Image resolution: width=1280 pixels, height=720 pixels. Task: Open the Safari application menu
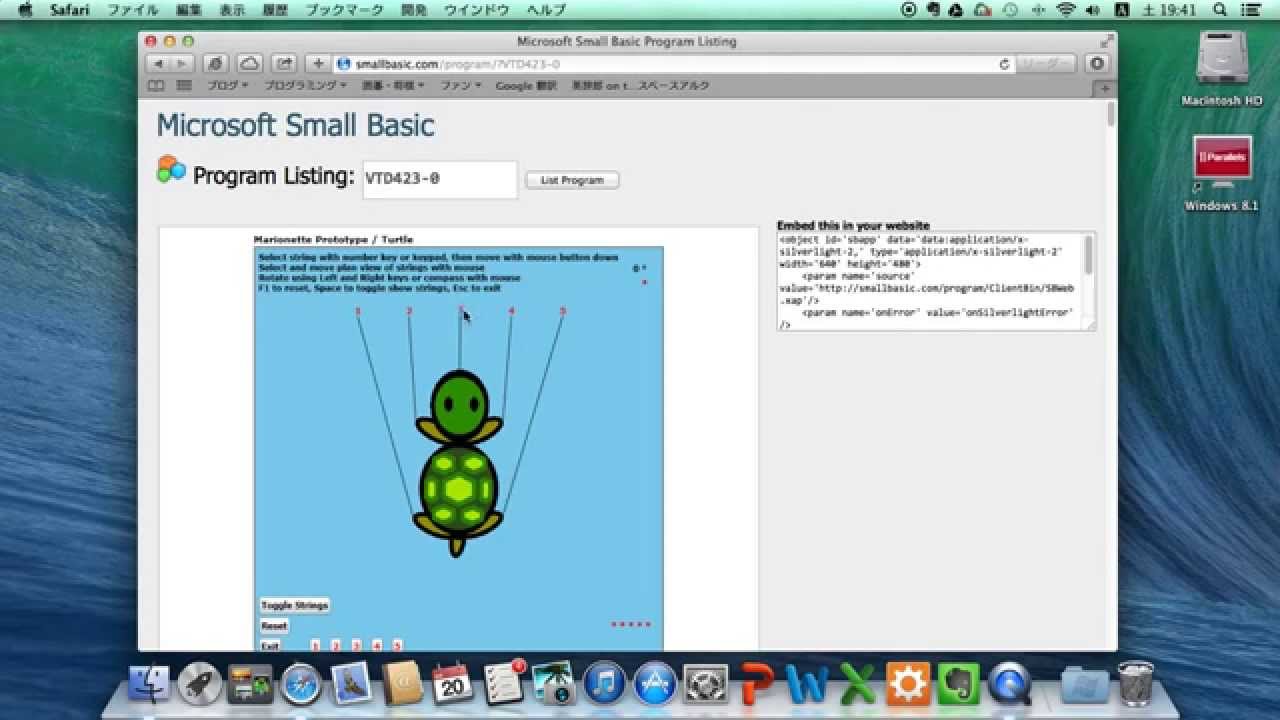coord(70,10)
